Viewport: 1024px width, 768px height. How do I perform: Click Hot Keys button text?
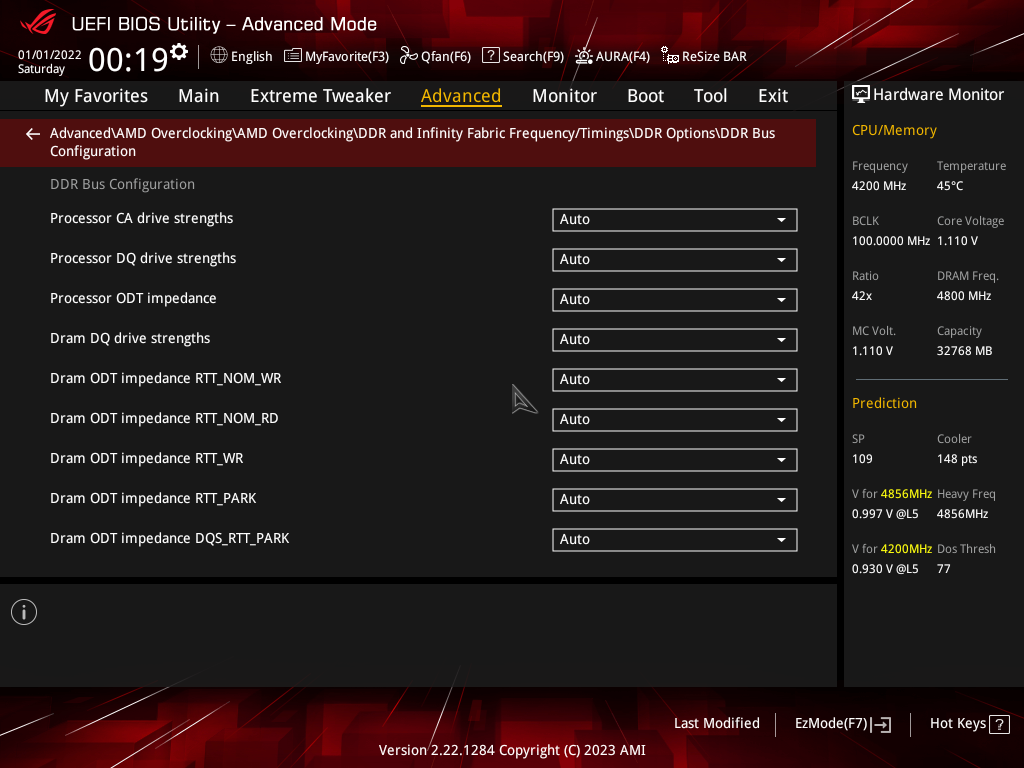pos(958,723)
